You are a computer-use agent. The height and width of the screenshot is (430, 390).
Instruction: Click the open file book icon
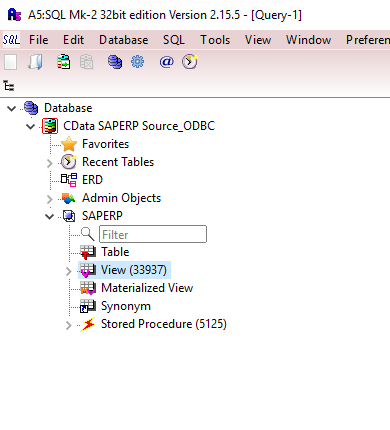coord(35,62)
